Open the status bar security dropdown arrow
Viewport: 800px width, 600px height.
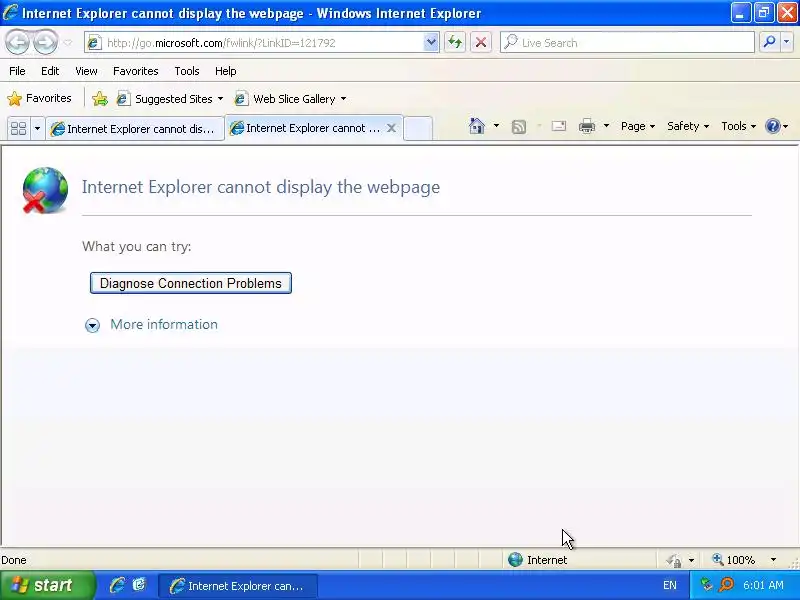point(691,560)
